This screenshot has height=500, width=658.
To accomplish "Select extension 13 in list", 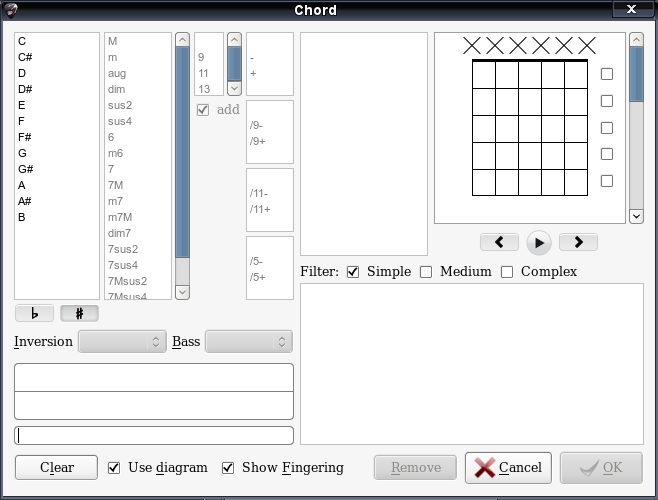I will tap(209, 89).
